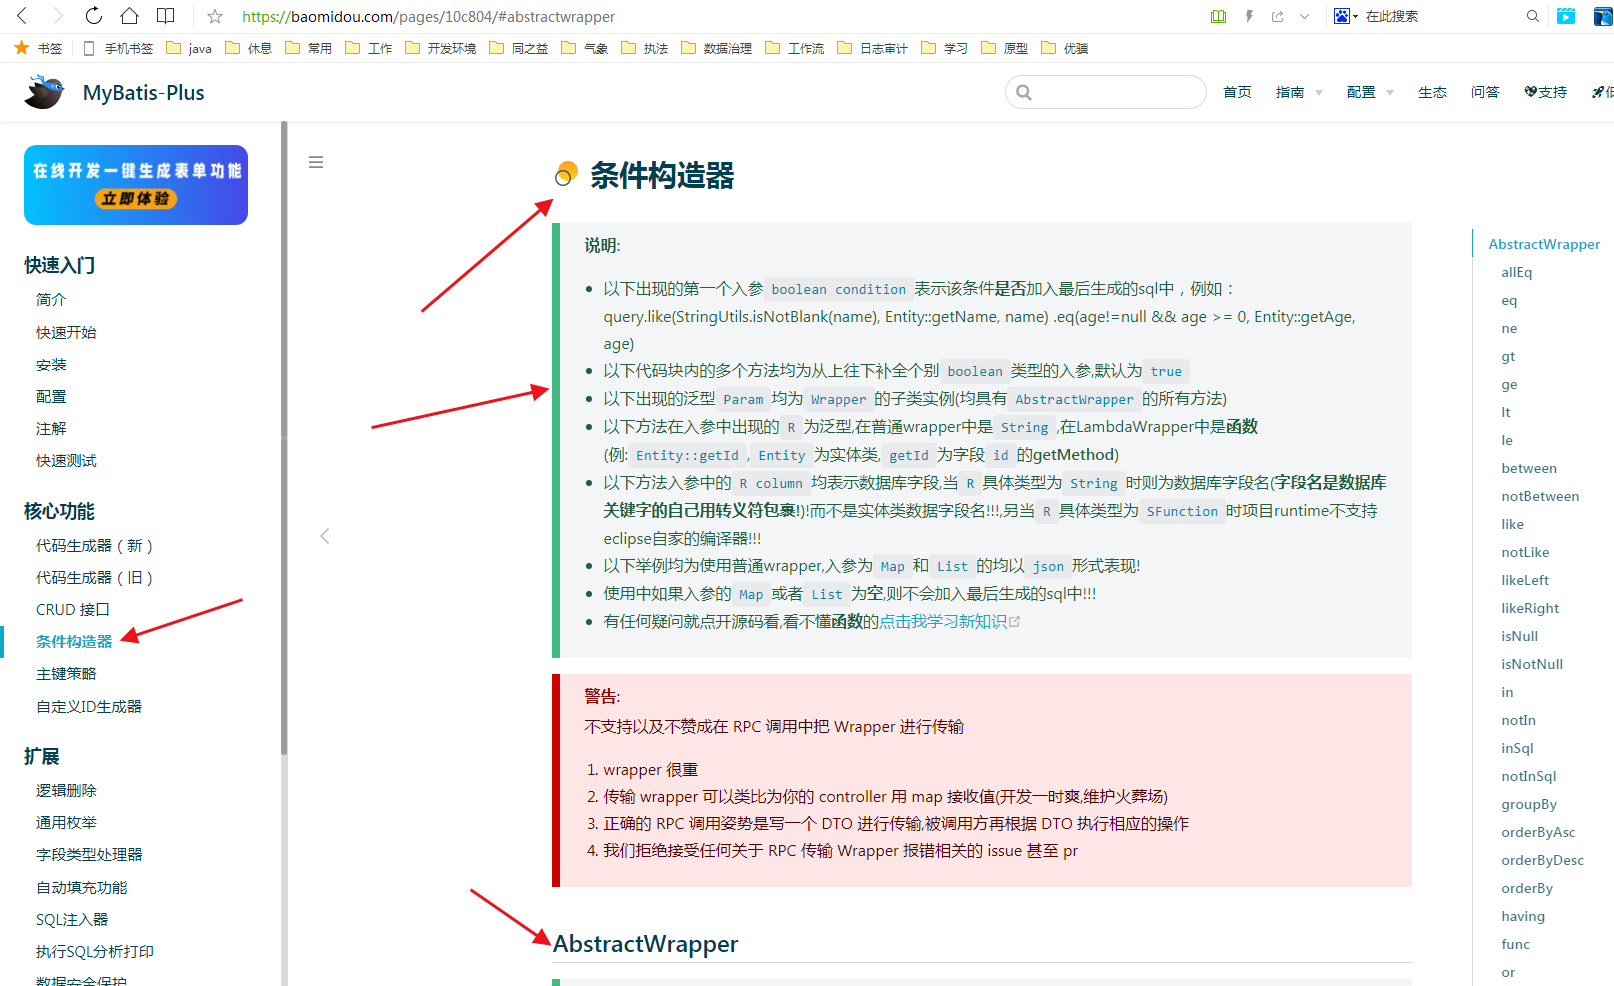Image resolution: width=1614 pixels, height=986 pixels.
Task: Open the reading list book icon beside home
Action: pos(166,16)
